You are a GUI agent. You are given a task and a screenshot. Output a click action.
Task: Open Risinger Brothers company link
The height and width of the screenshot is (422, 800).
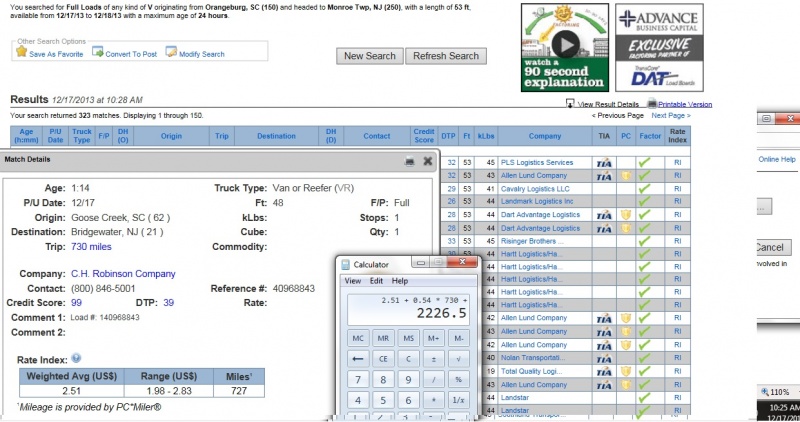(x=532, y=241)
